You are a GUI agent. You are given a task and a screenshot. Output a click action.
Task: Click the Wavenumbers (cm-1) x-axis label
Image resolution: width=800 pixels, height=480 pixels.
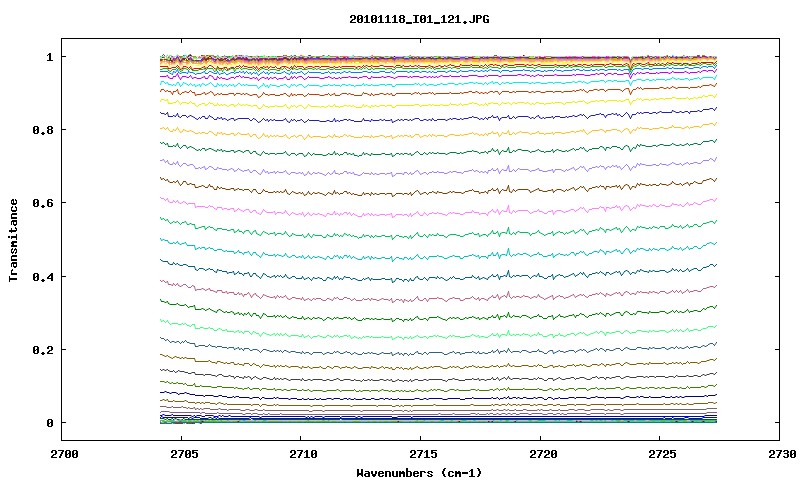(x=419, y=473)
